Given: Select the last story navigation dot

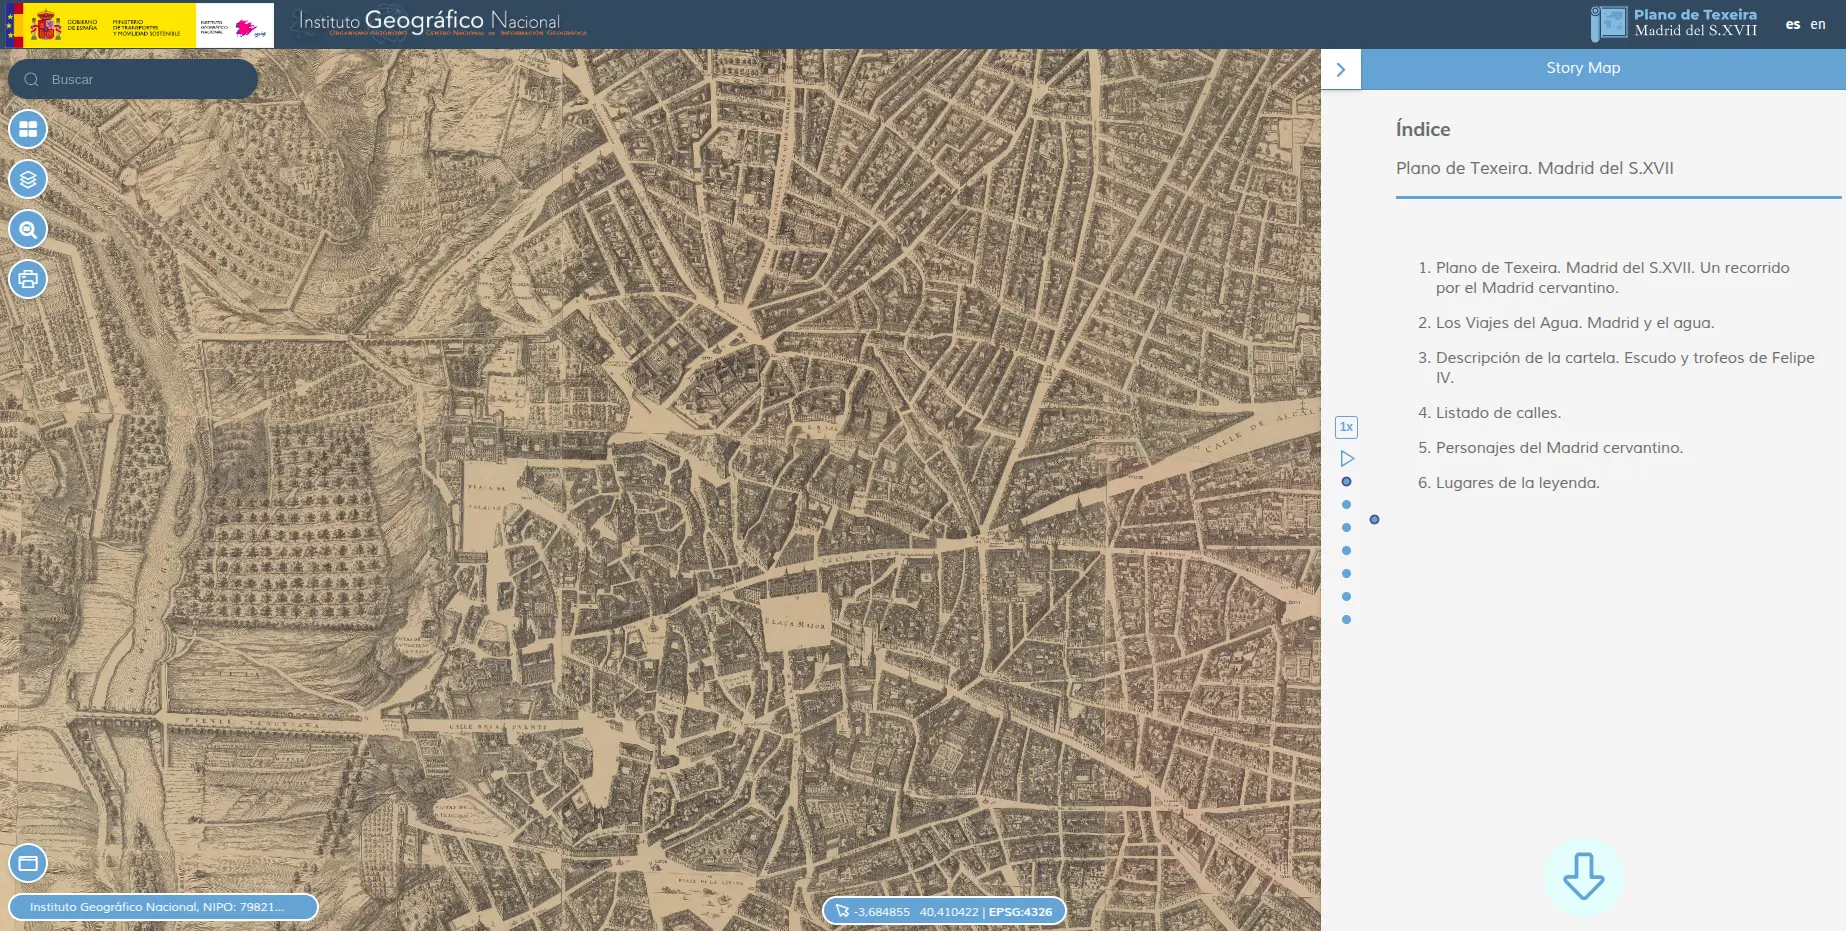Looking at the screenshot, I should (x=1346, y=619).
